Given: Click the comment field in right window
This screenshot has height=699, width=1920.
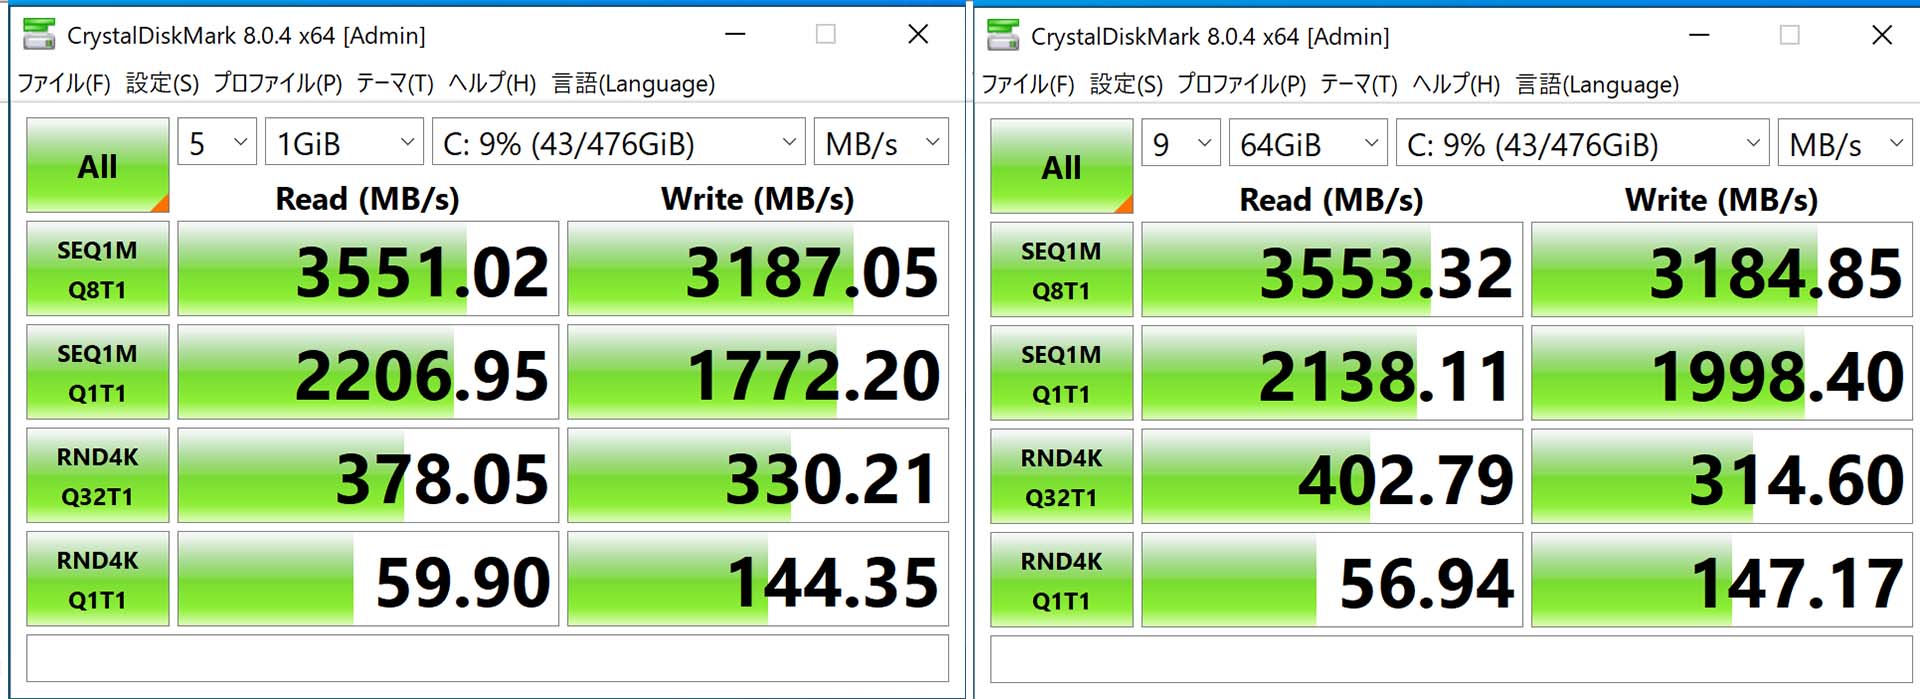Looking at the screenshot, I should tap(1452, 659).
